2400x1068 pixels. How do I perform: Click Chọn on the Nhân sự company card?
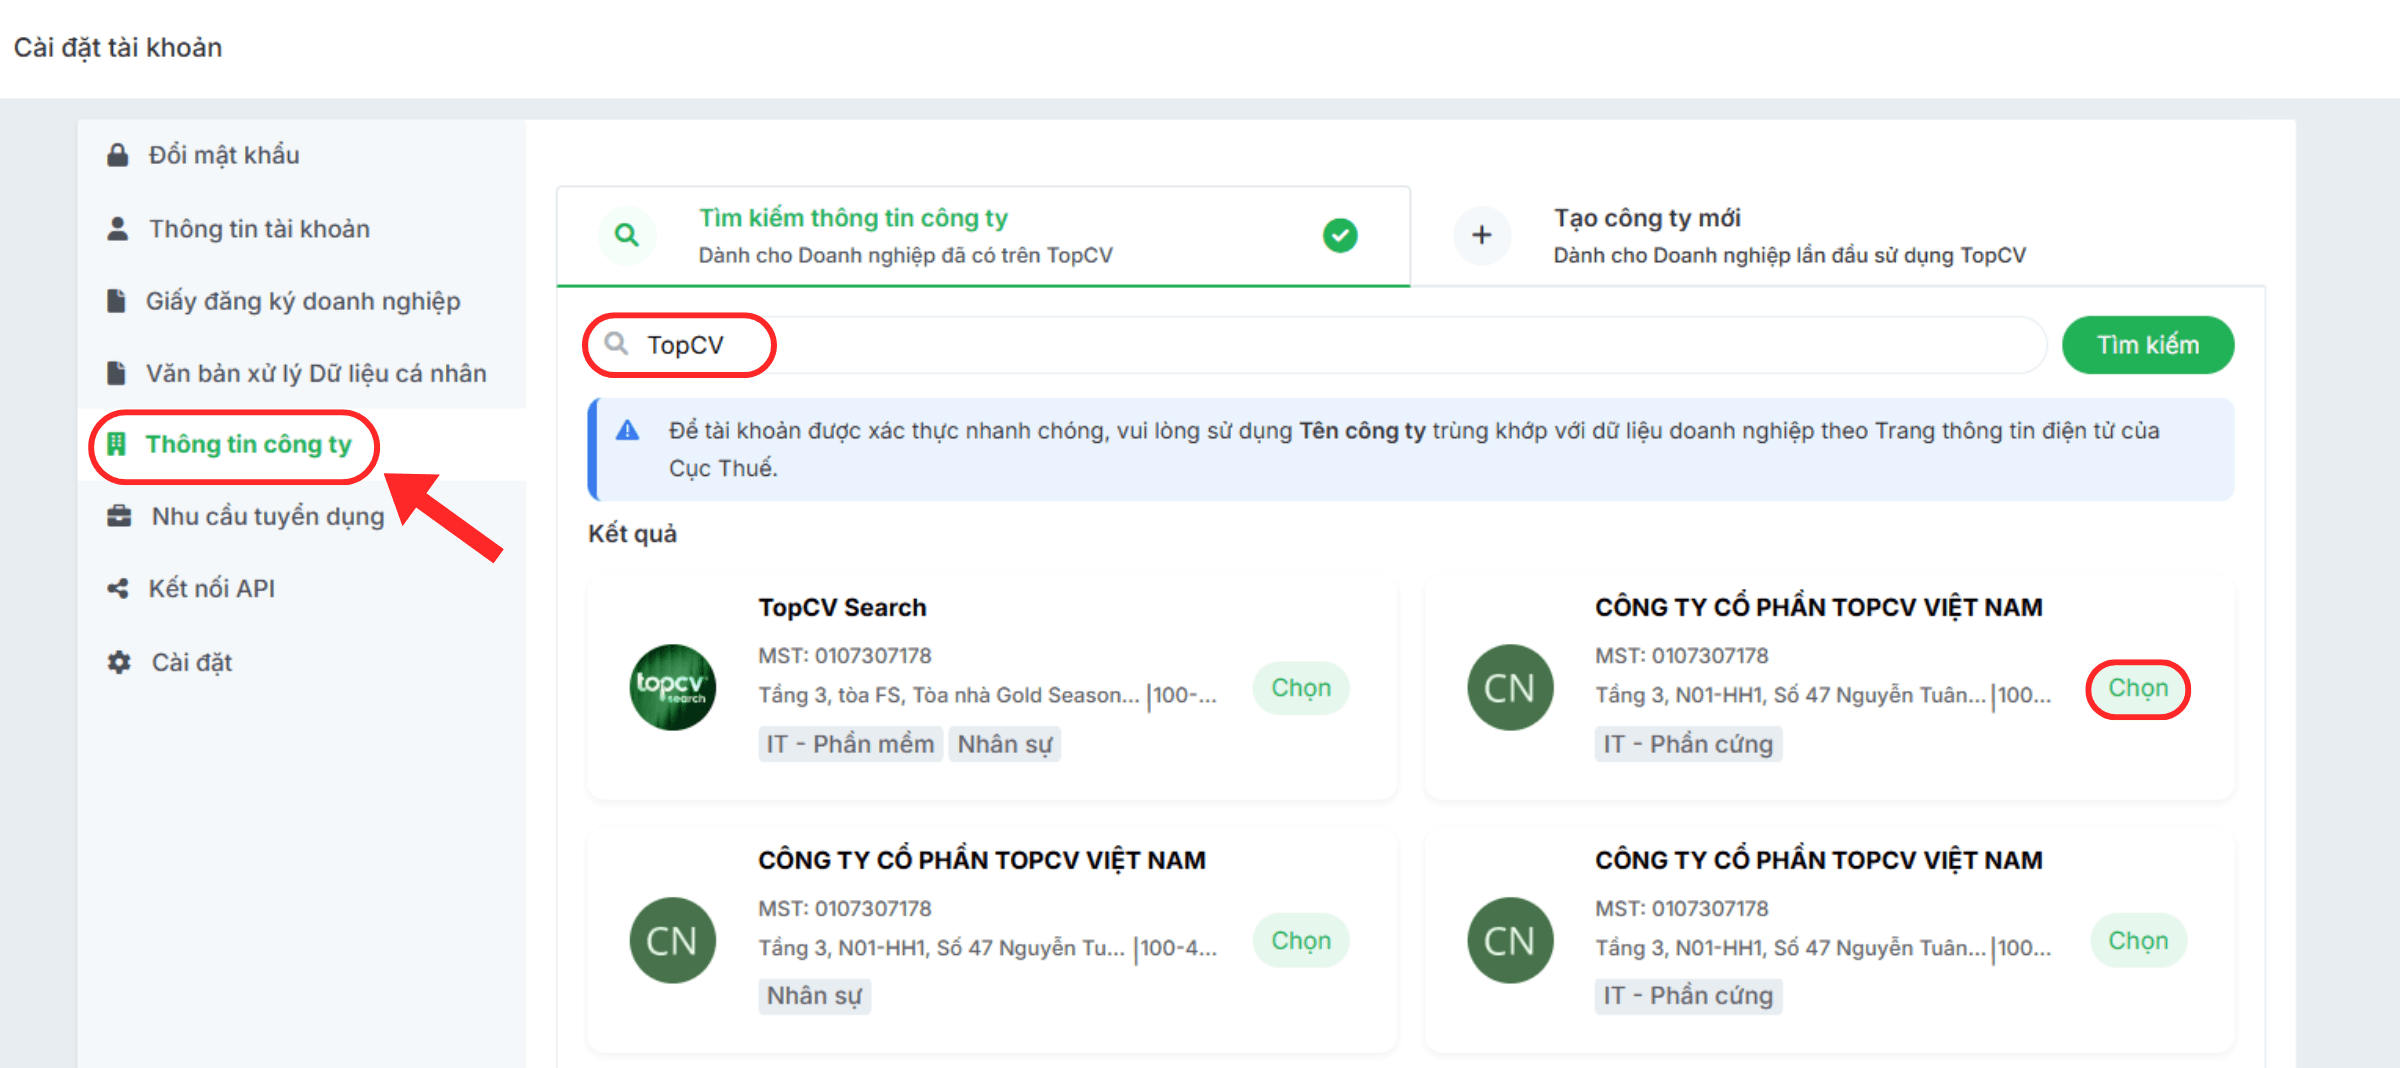pos(1301,941)
